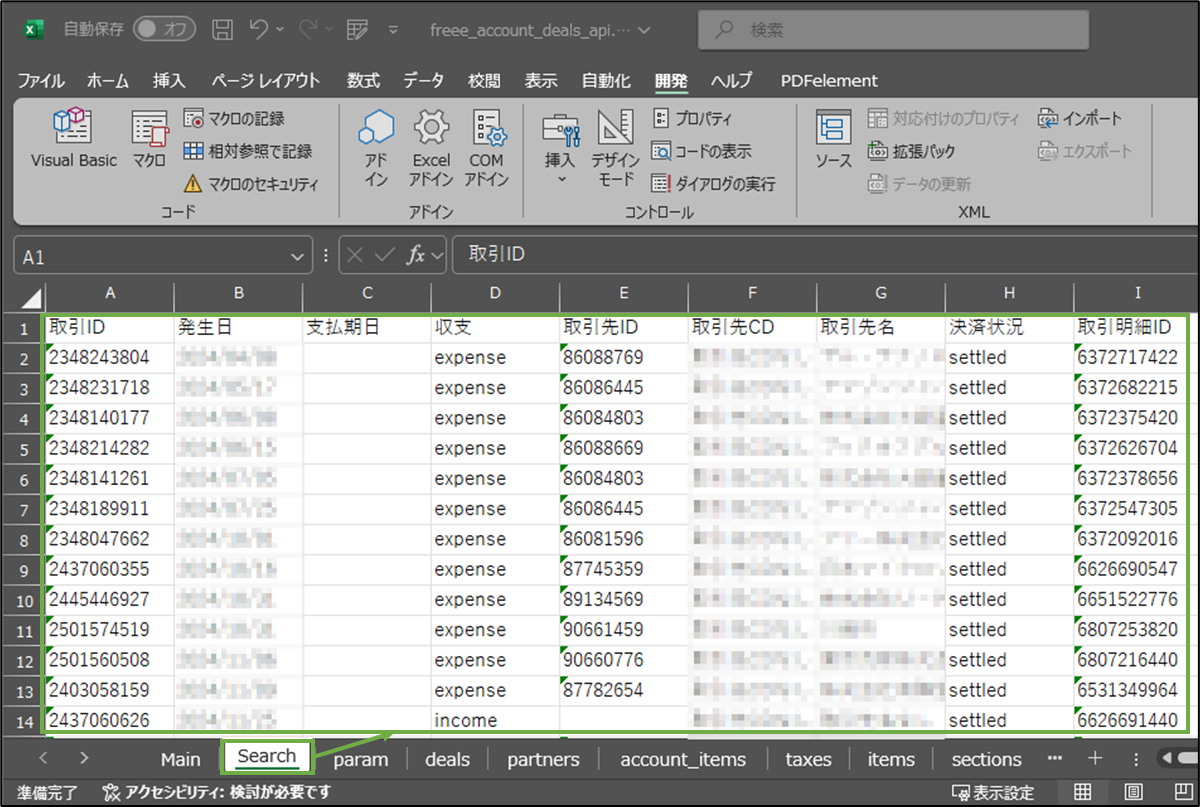Open マクロのセキュリティ settings
Viewport: 1200px width, 807px height.
coord(251,184)
